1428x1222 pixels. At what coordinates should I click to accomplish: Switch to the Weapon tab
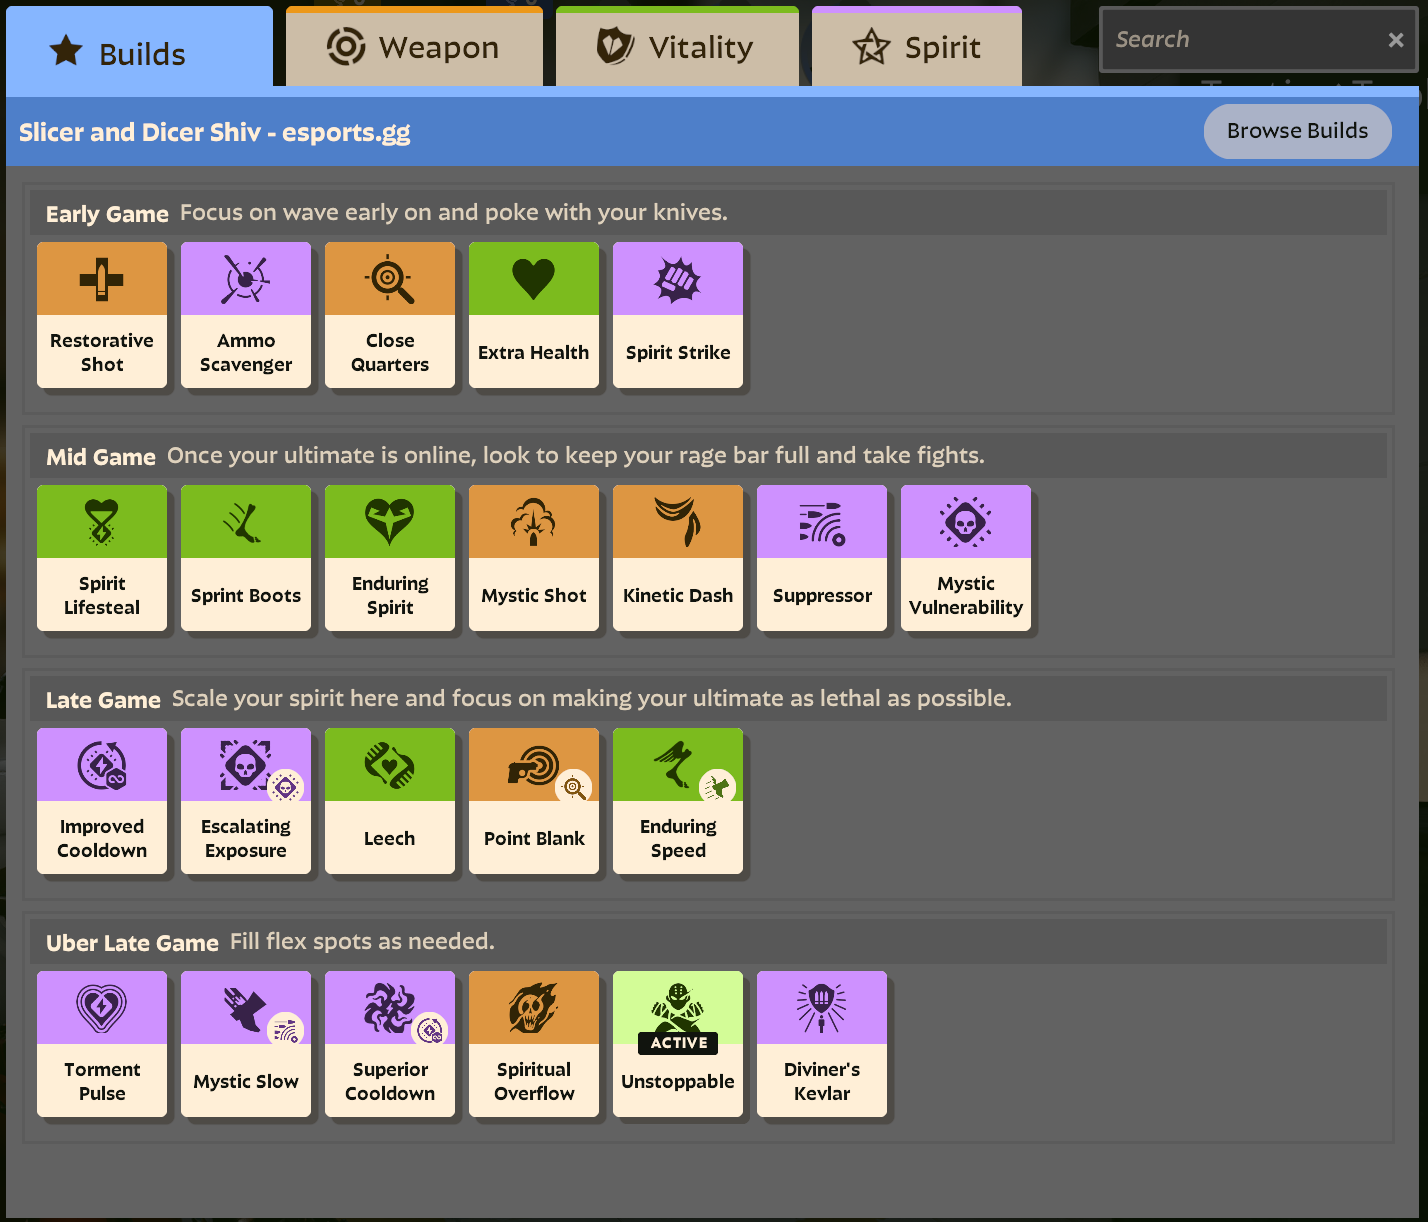[x=414, y=47]
